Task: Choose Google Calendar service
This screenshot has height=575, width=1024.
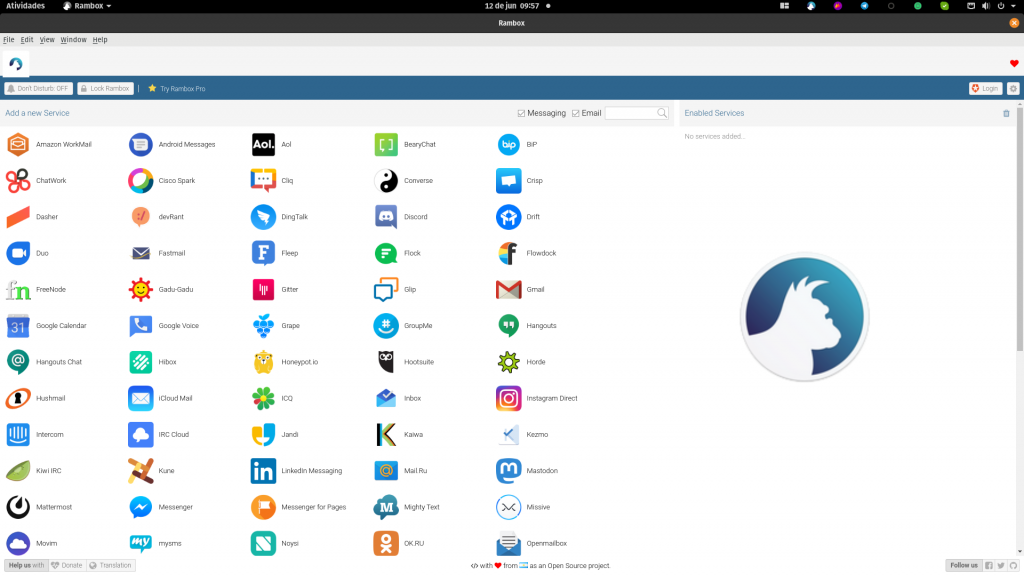Action: tap(46, 325)
